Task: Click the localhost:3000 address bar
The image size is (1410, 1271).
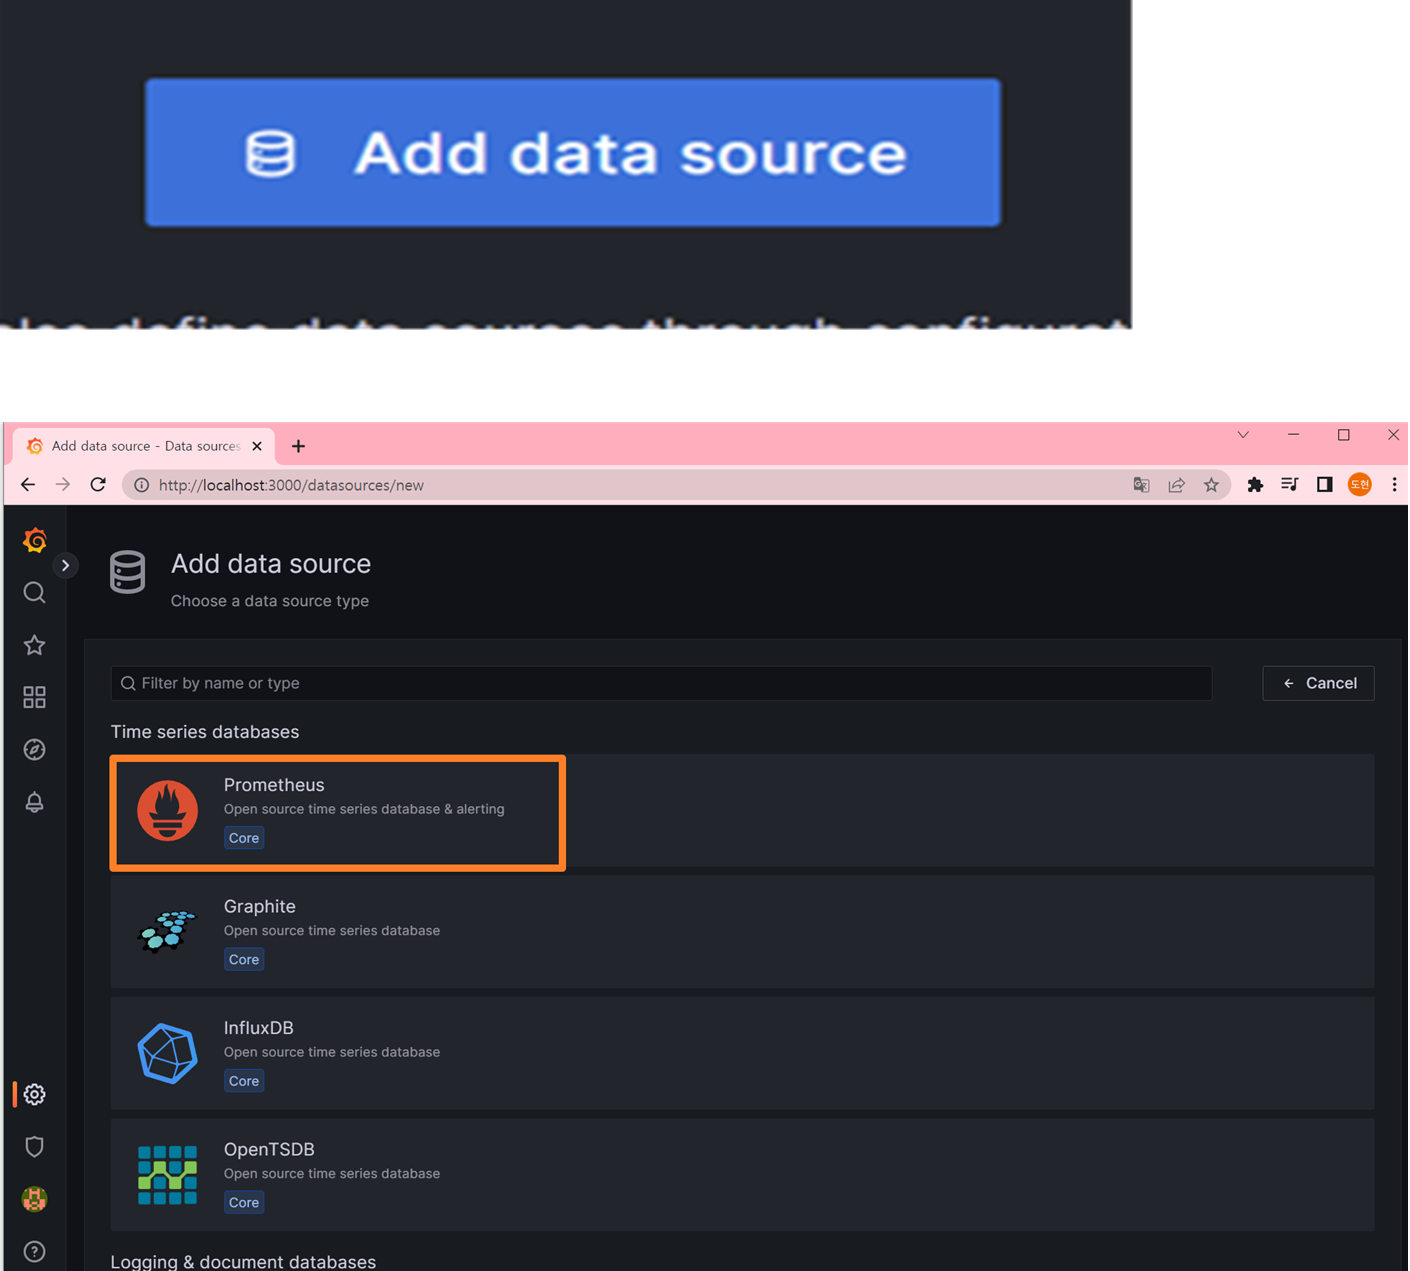Action: point(676,485)
